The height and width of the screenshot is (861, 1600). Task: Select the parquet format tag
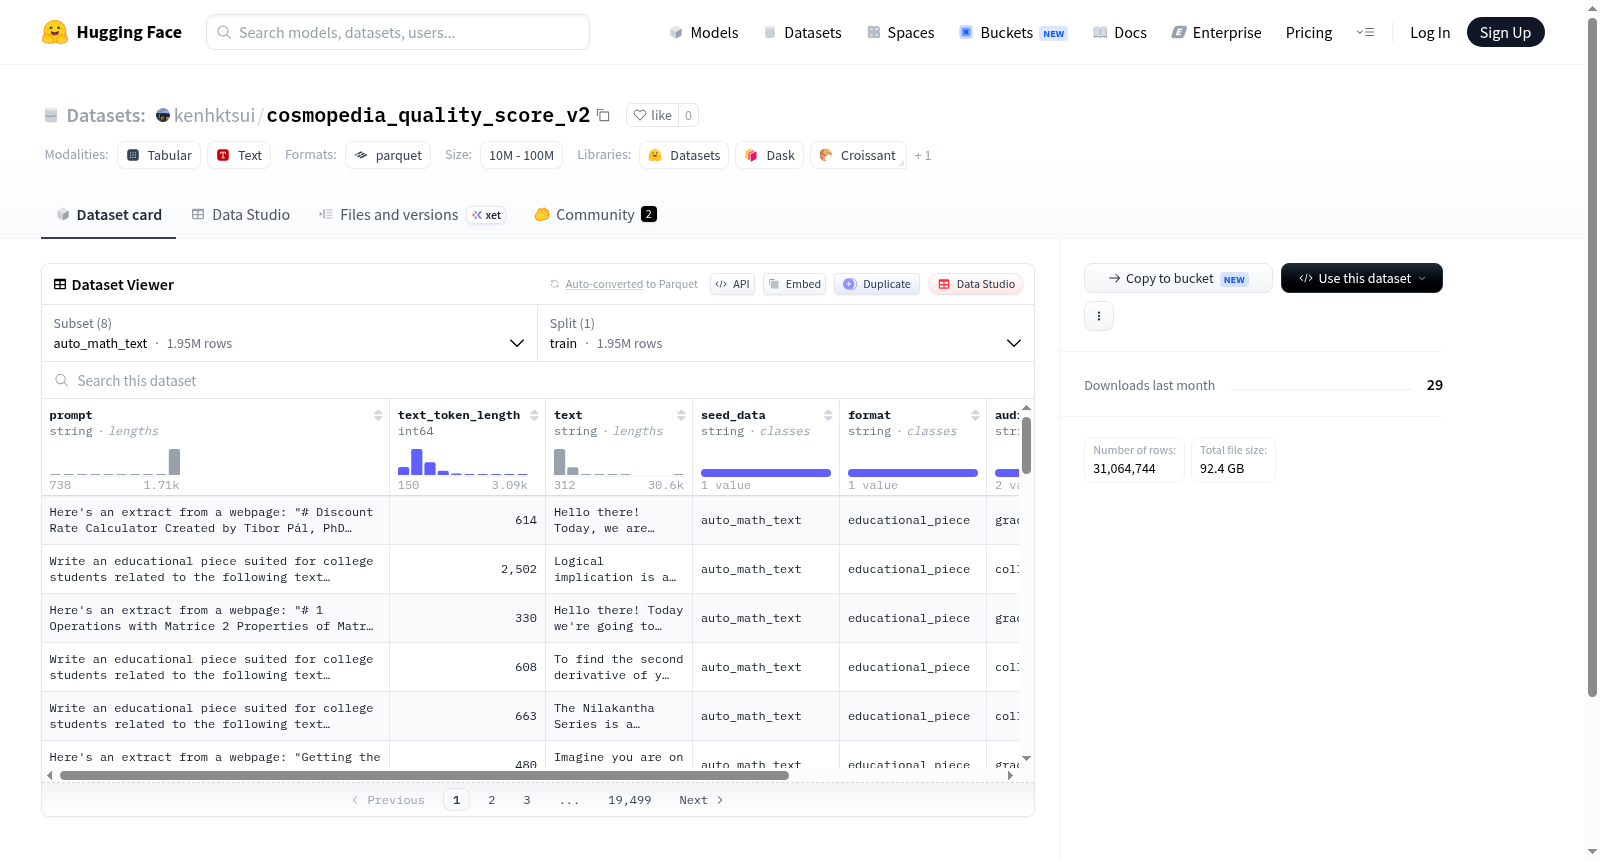coord(388,155)
